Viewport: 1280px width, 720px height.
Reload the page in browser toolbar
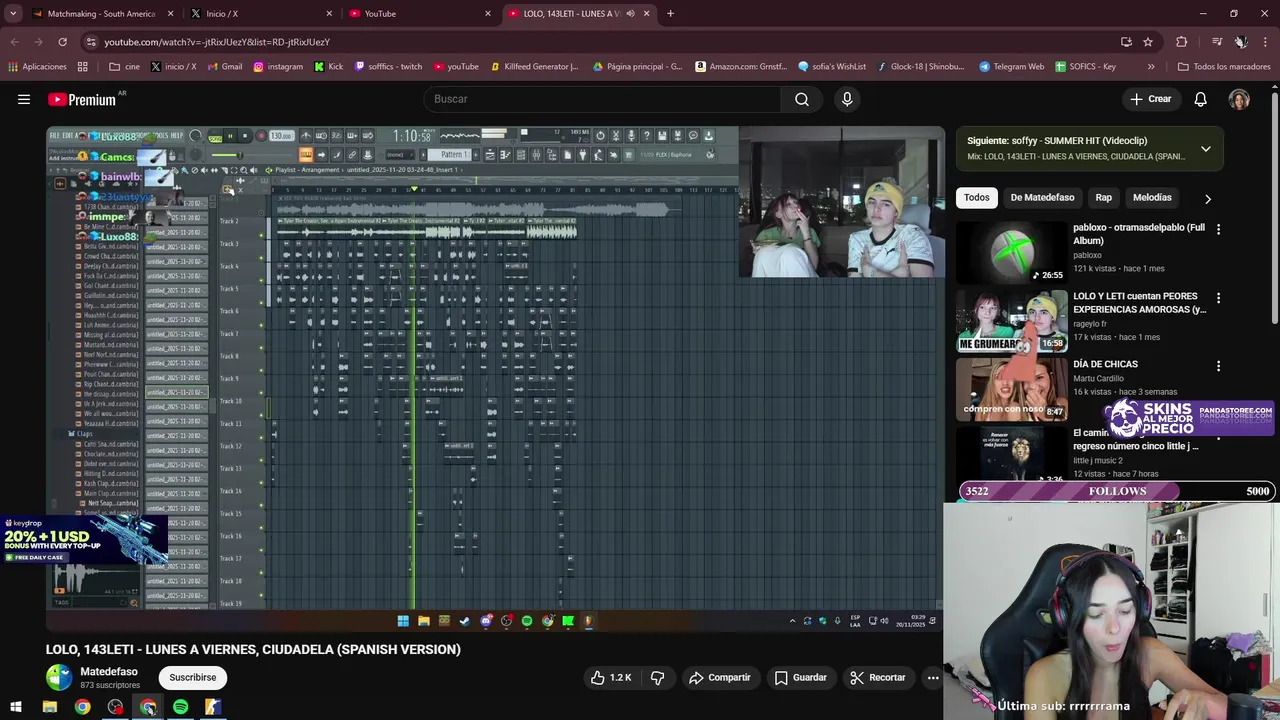point(62,42)
